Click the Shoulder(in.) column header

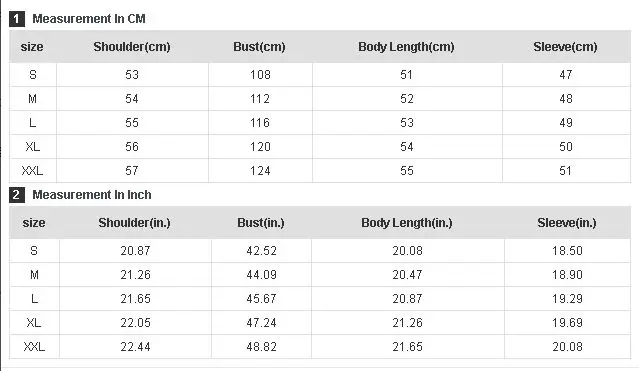[x=134, y=223]
